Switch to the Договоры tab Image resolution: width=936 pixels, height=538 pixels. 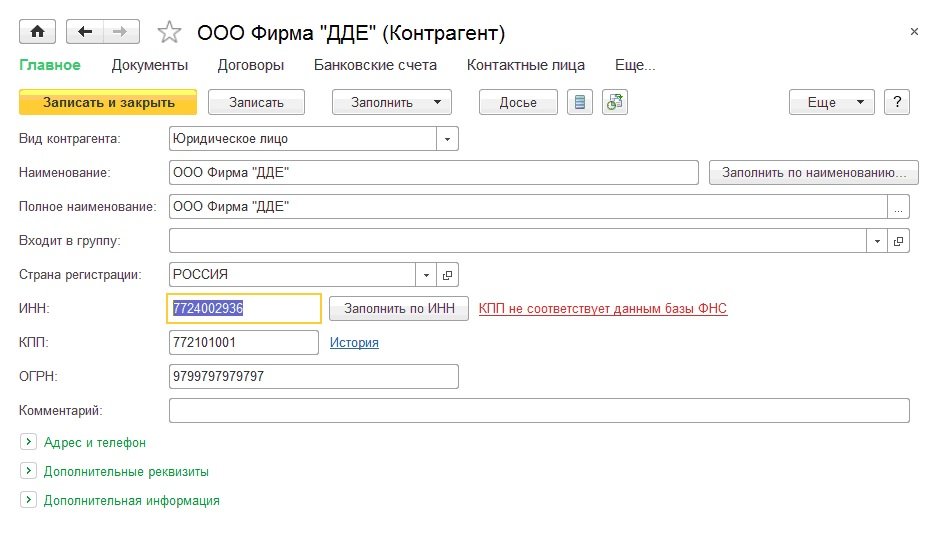click(251, 65)
